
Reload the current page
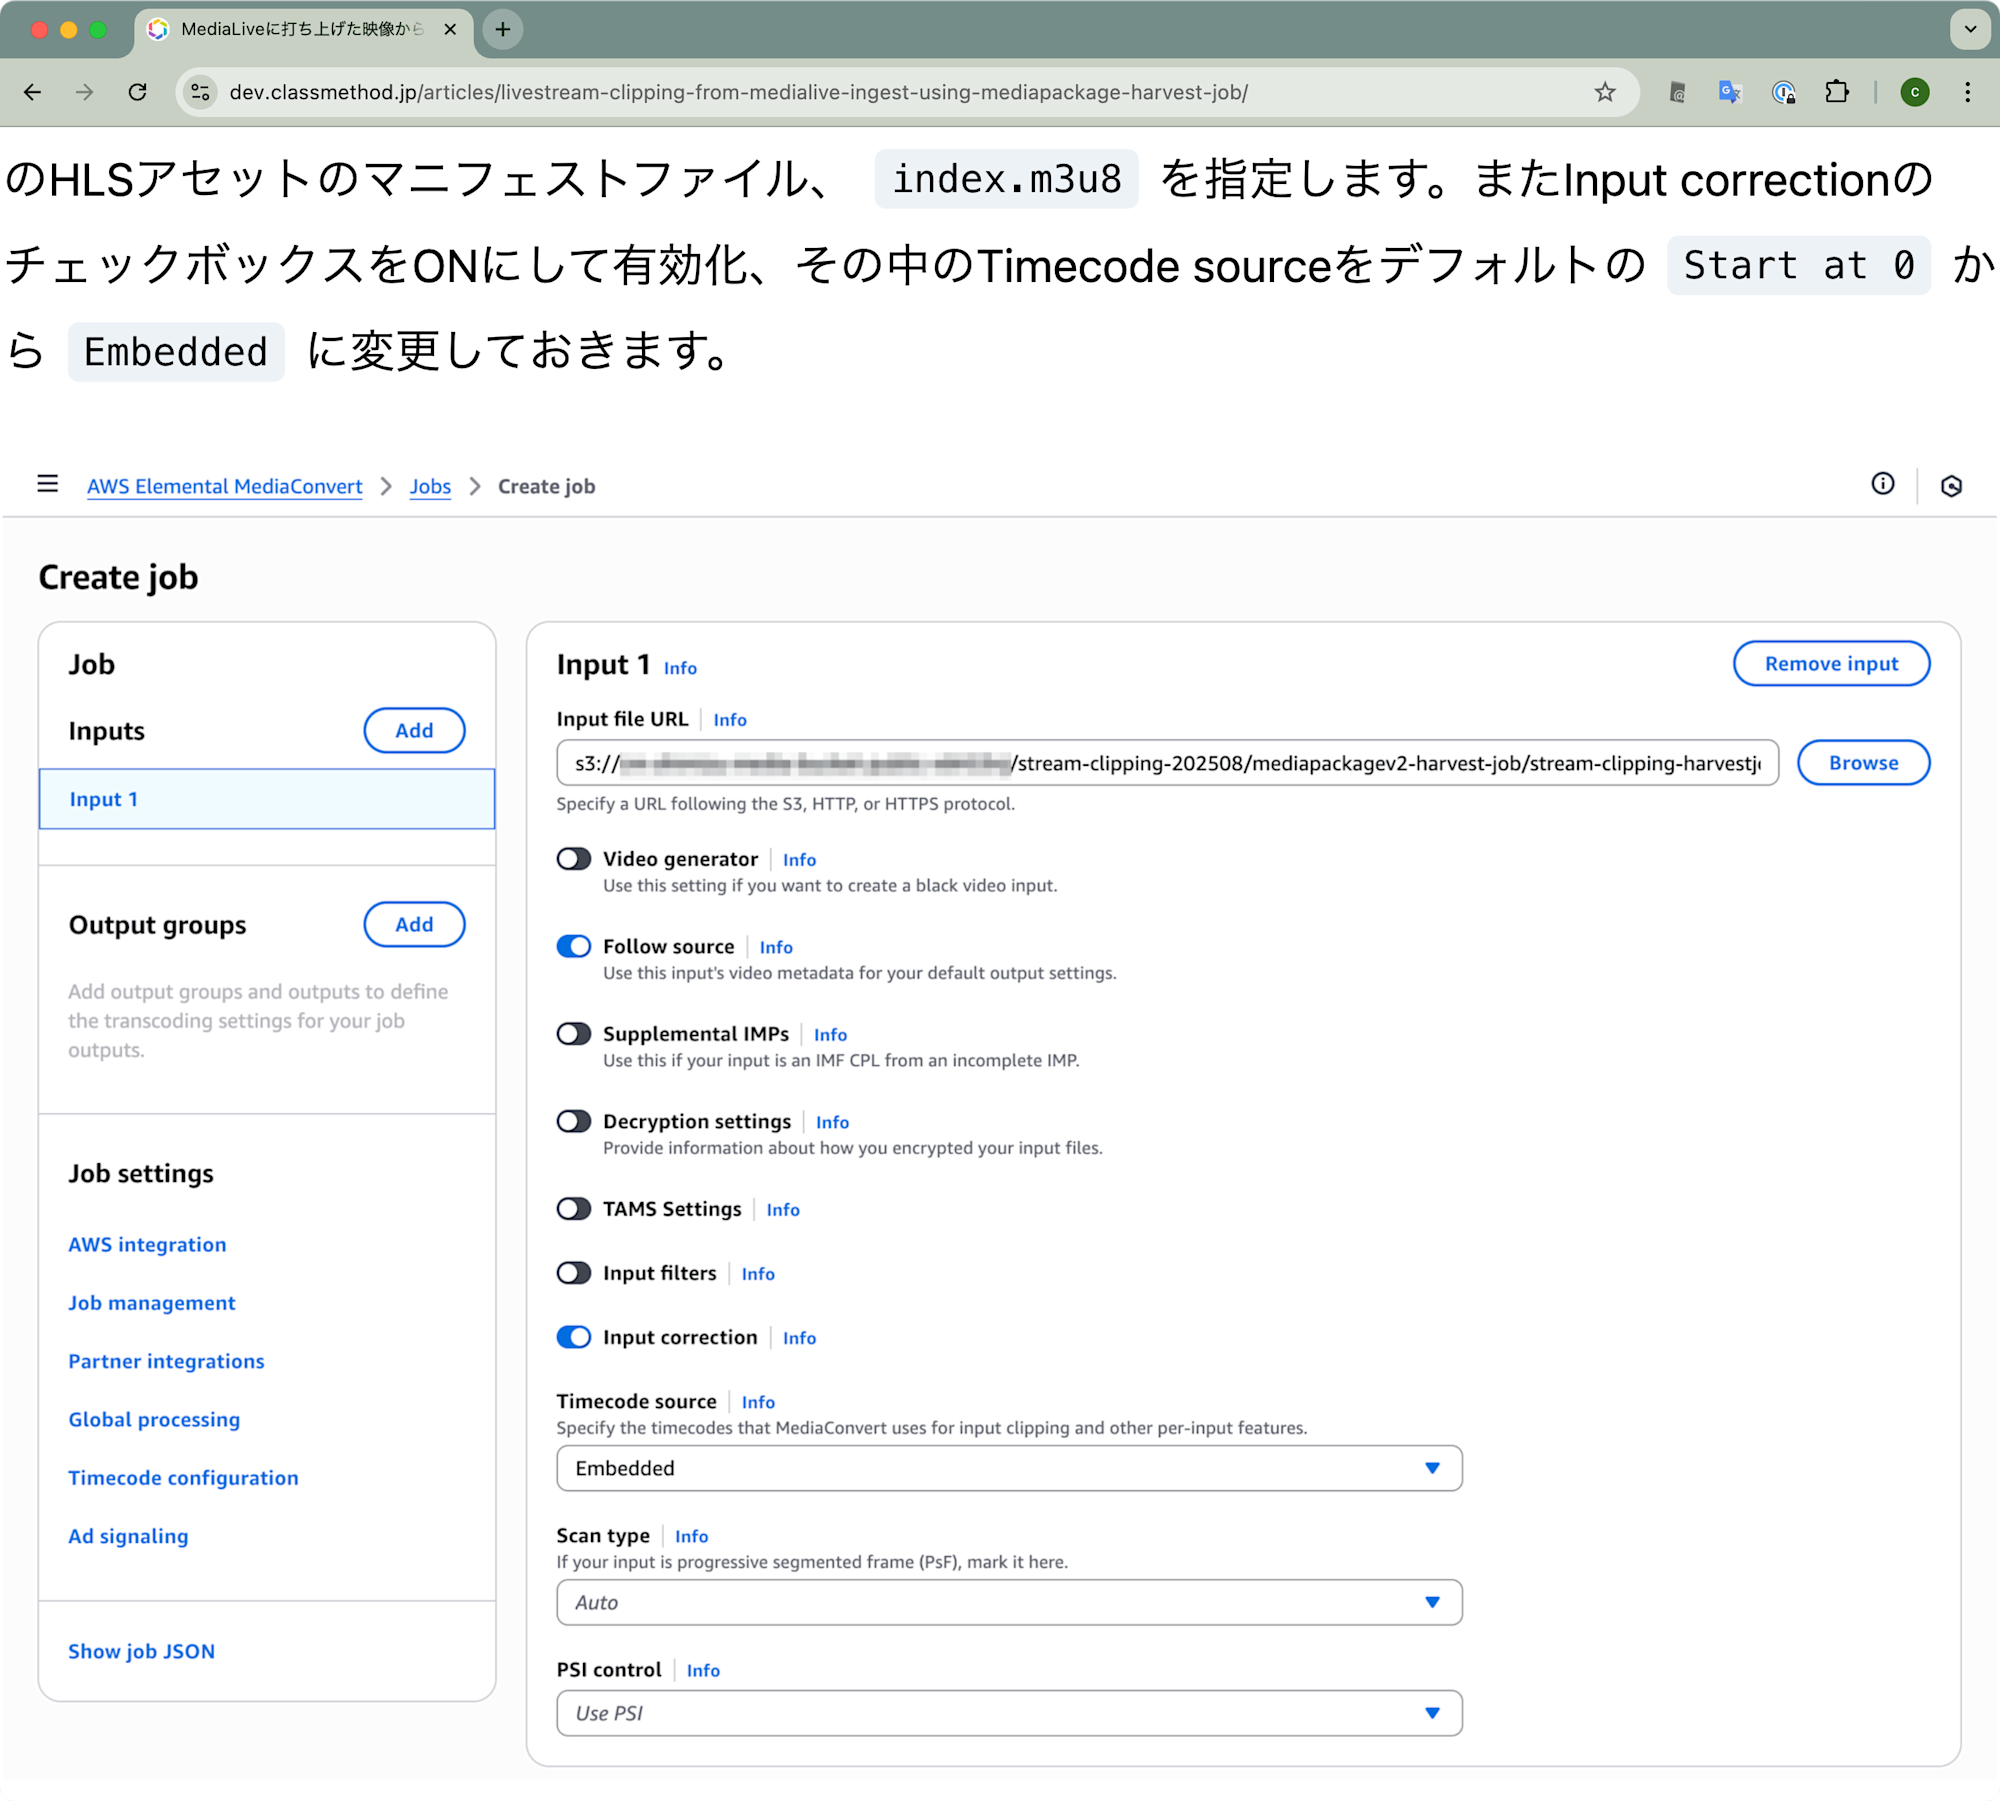point(138,92)
